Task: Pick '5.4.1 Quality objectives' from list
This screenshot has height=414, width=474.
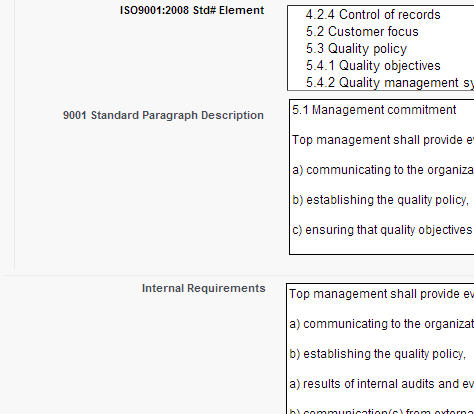Action: (373, 66)
